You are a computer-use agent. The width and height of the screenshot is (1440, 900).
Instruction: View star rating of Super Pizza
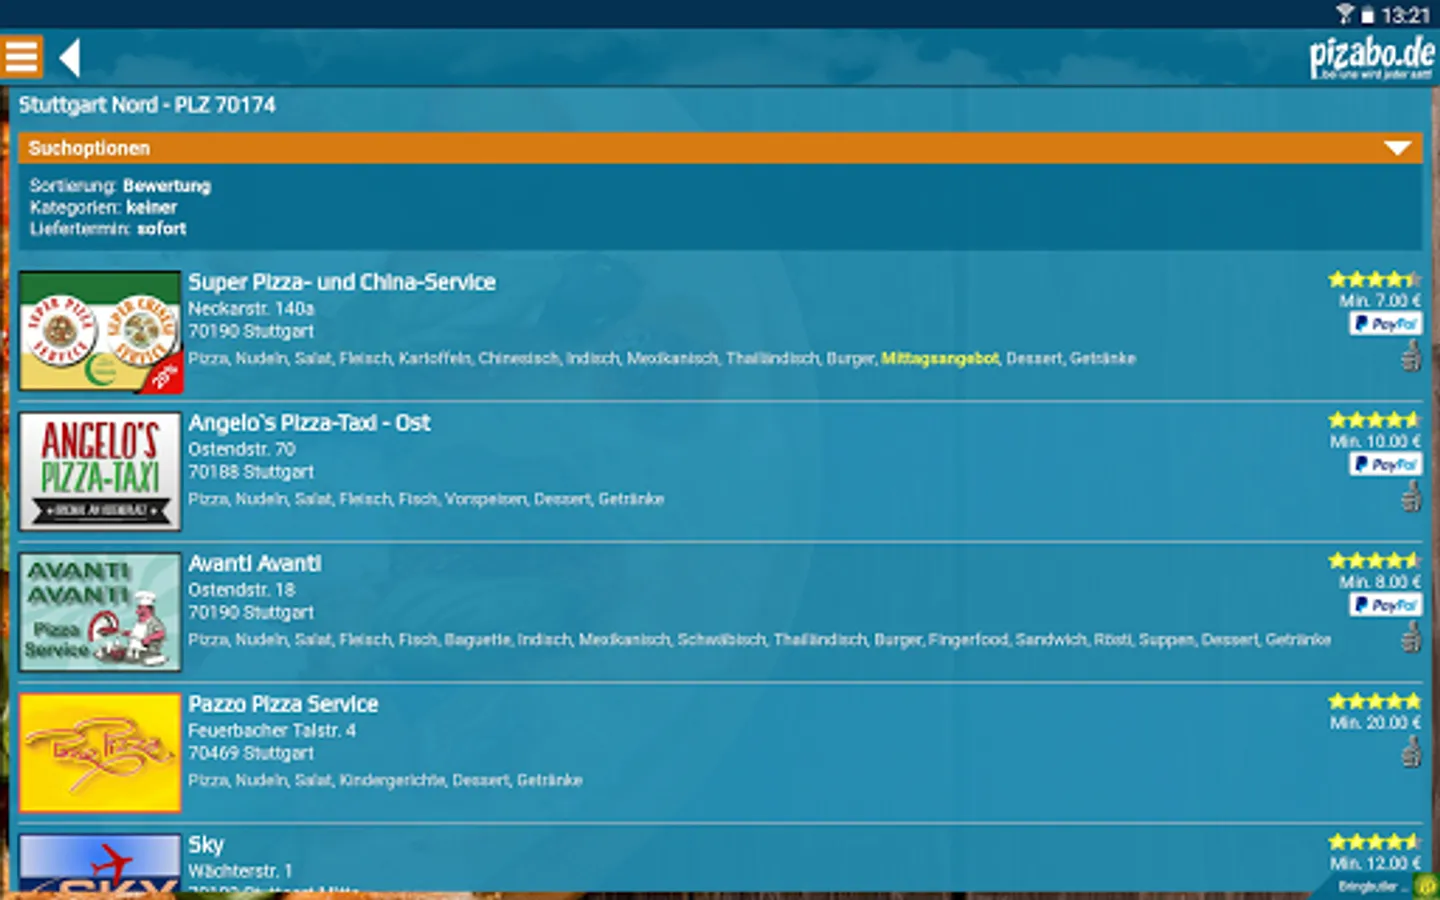(1375, 279)
